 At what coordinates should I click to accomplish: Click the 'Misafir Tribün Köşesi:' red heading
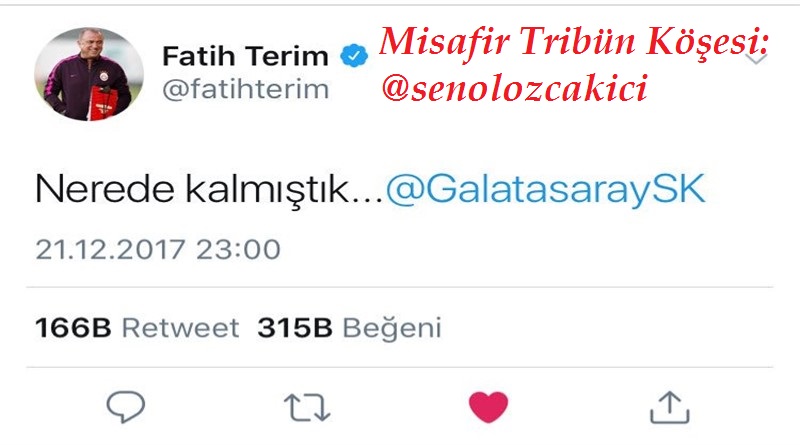coord(574,41)
